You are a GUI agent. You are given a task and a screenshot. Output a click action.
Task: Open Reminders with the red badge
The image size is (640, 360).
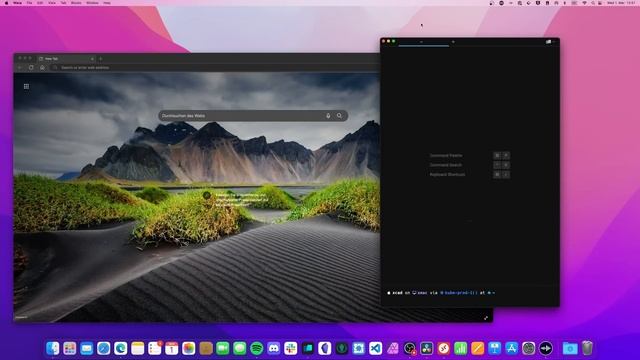coord(155,348)
